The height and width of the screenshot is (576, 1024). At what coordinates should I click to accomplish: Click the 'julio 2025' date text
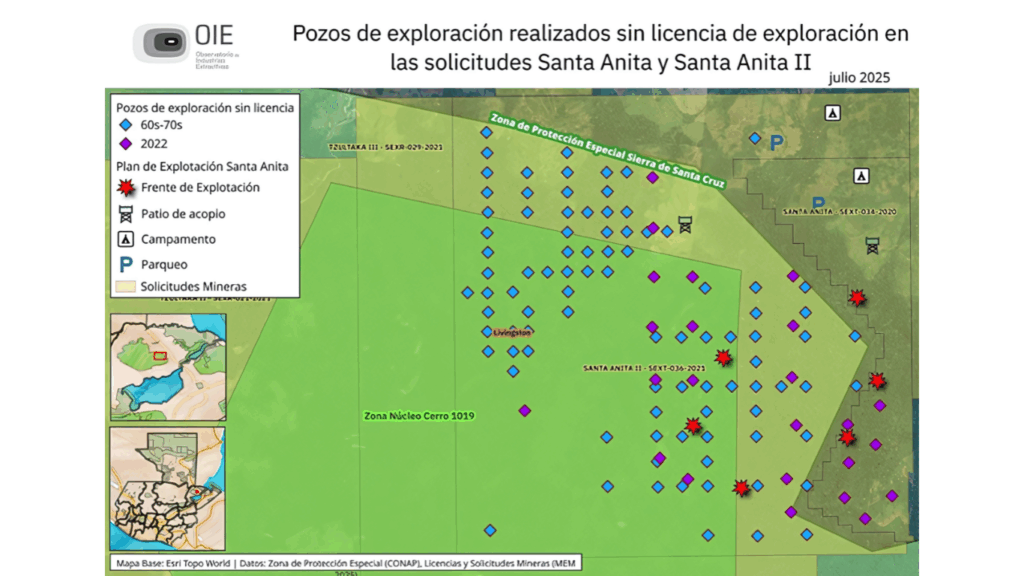(859, 78)
